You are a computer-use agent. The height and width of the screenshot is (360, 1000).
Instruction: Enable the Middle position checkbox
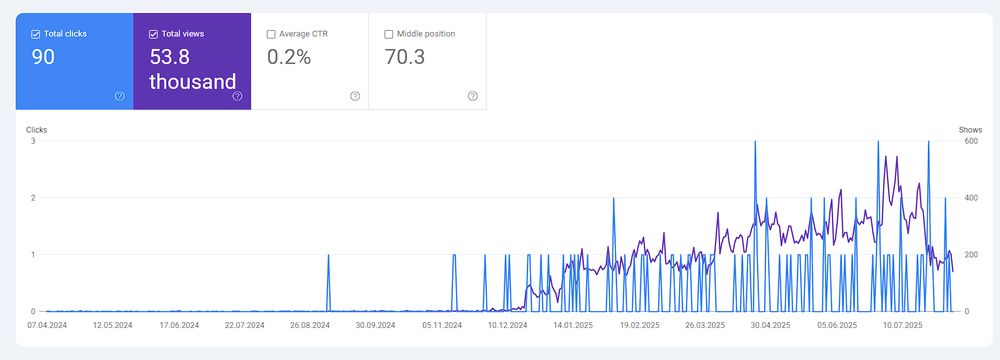click(x=388, y=34)
